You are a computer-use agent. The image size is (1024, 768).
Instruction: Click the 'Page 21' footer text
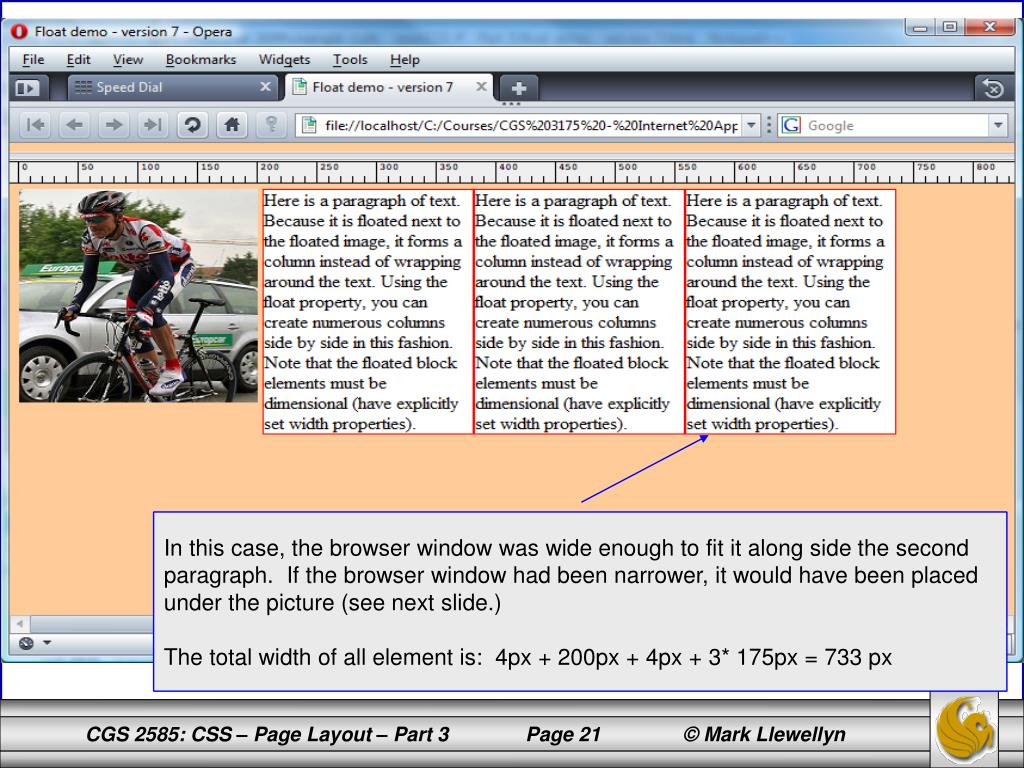click(x=563, y=735)
